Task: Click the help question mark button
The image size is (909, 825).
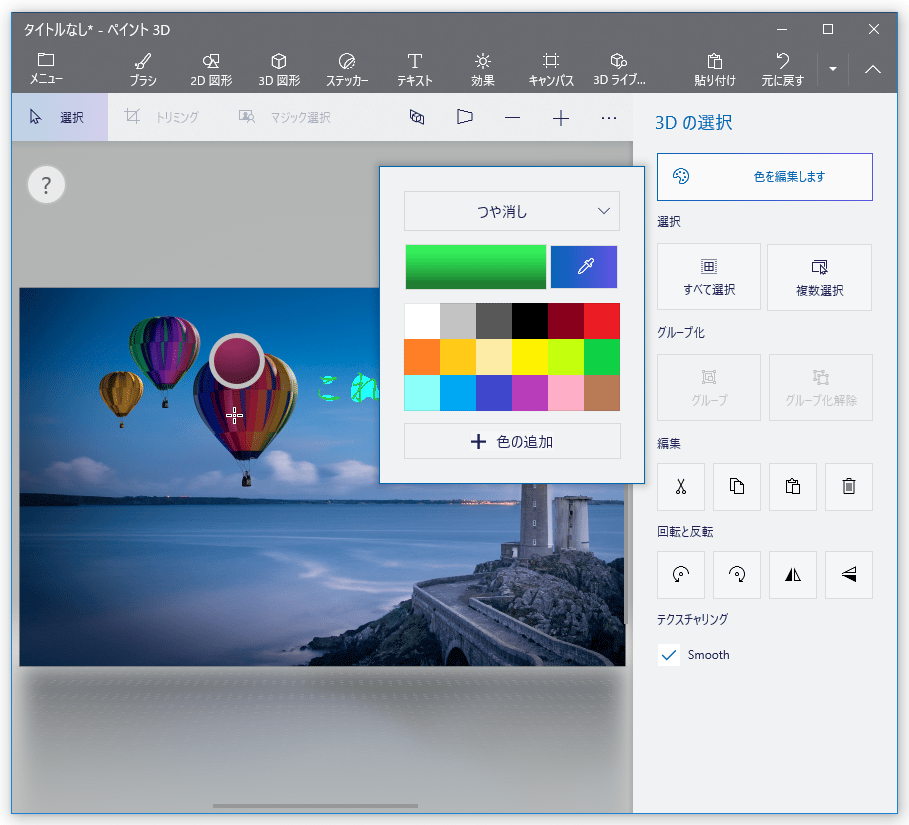Action: tap(46, 185)
